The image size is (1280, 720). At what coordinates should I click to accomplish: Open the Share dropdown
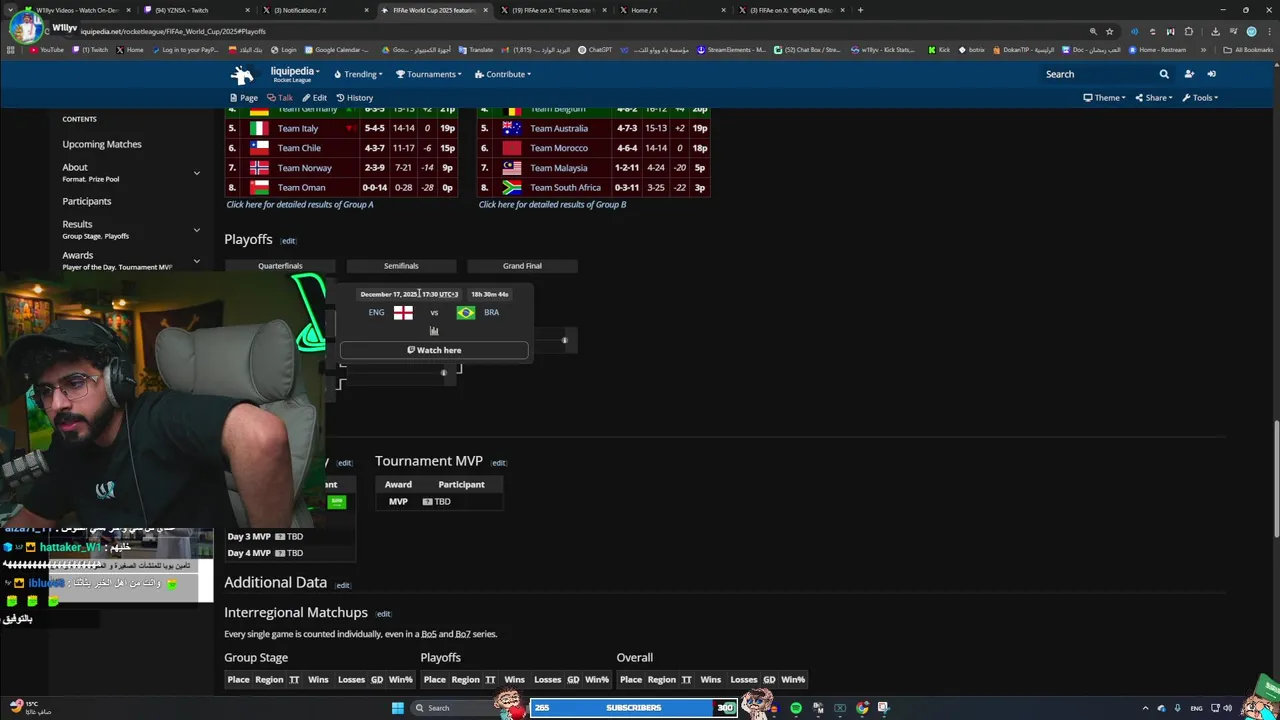tap(1154, 98)
